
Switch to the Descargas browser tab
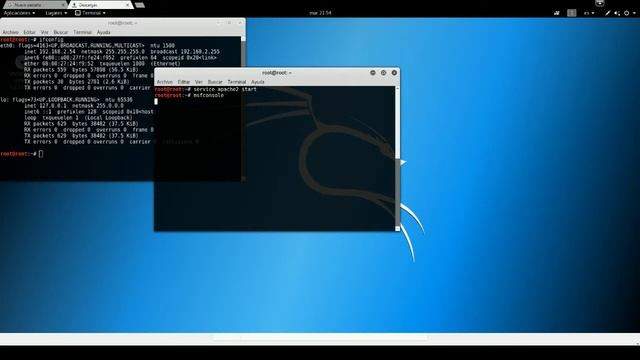100,5
